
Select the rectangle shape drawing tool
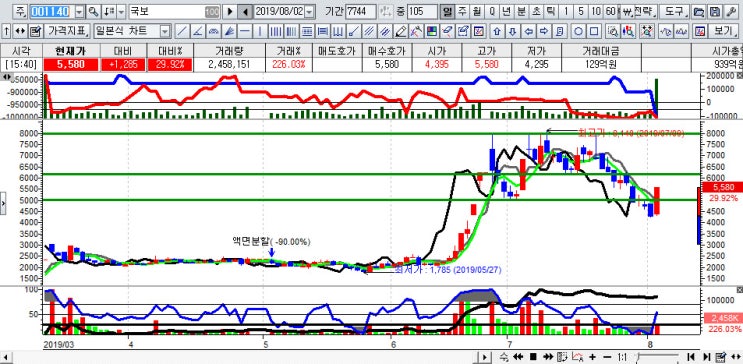[x=594, y=32]
